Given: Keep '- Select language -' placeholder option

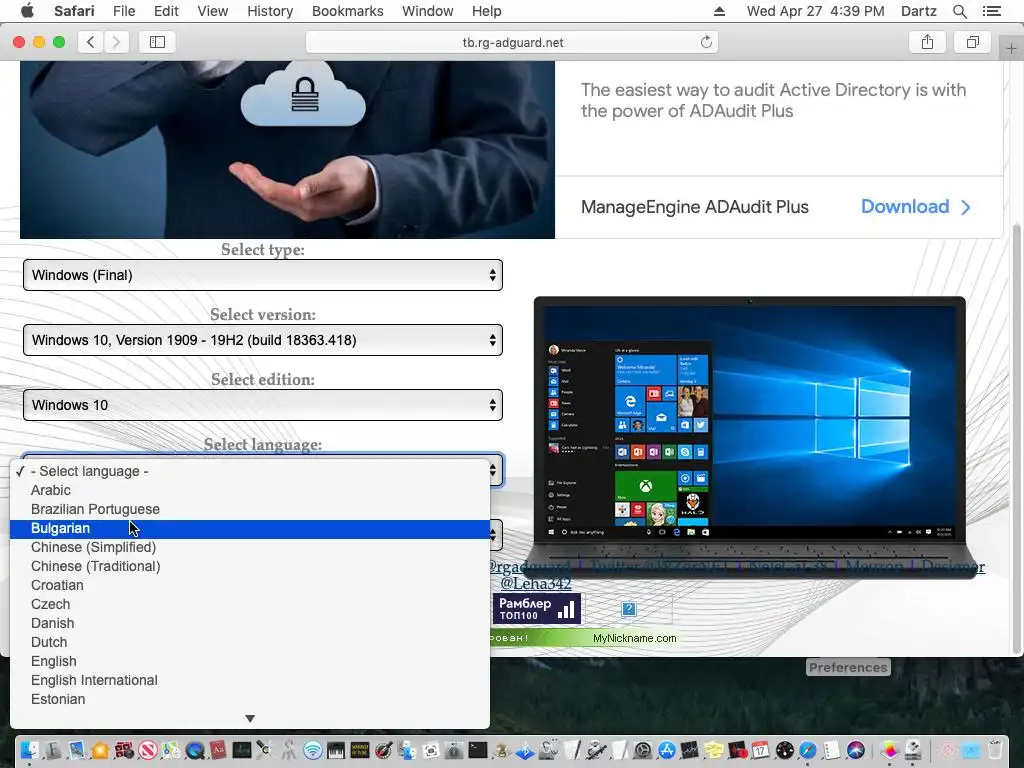Looking at the screenshot, I should 249,471.
